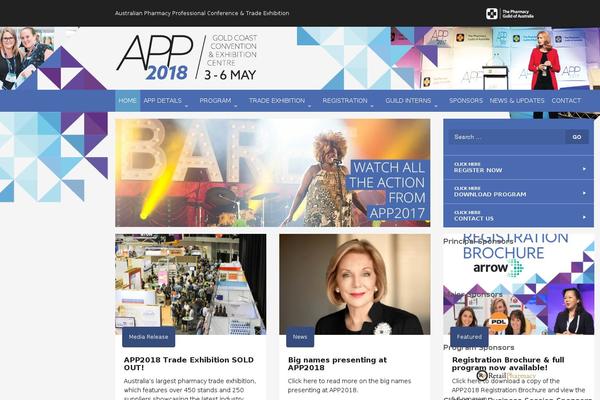This screenshot has height=400, width=600.
Task: Open the Watch APP2017 action banner
Action: [x=272, y=173]
